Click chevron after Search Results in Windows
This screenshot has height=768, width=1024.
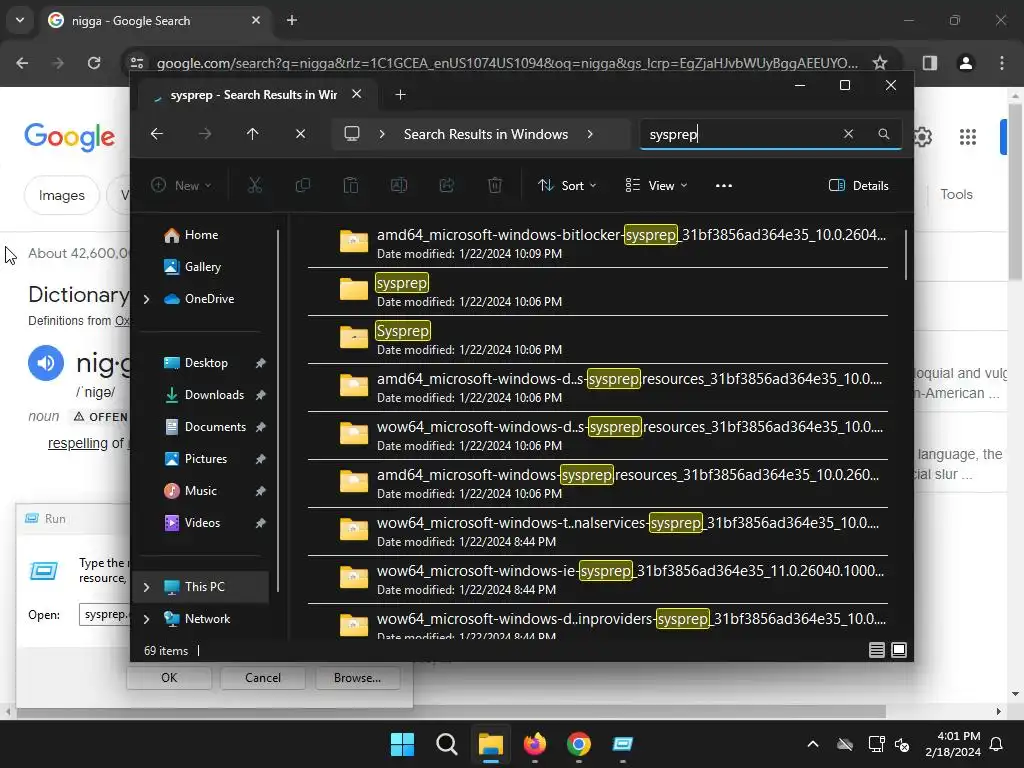pos(590,134)
